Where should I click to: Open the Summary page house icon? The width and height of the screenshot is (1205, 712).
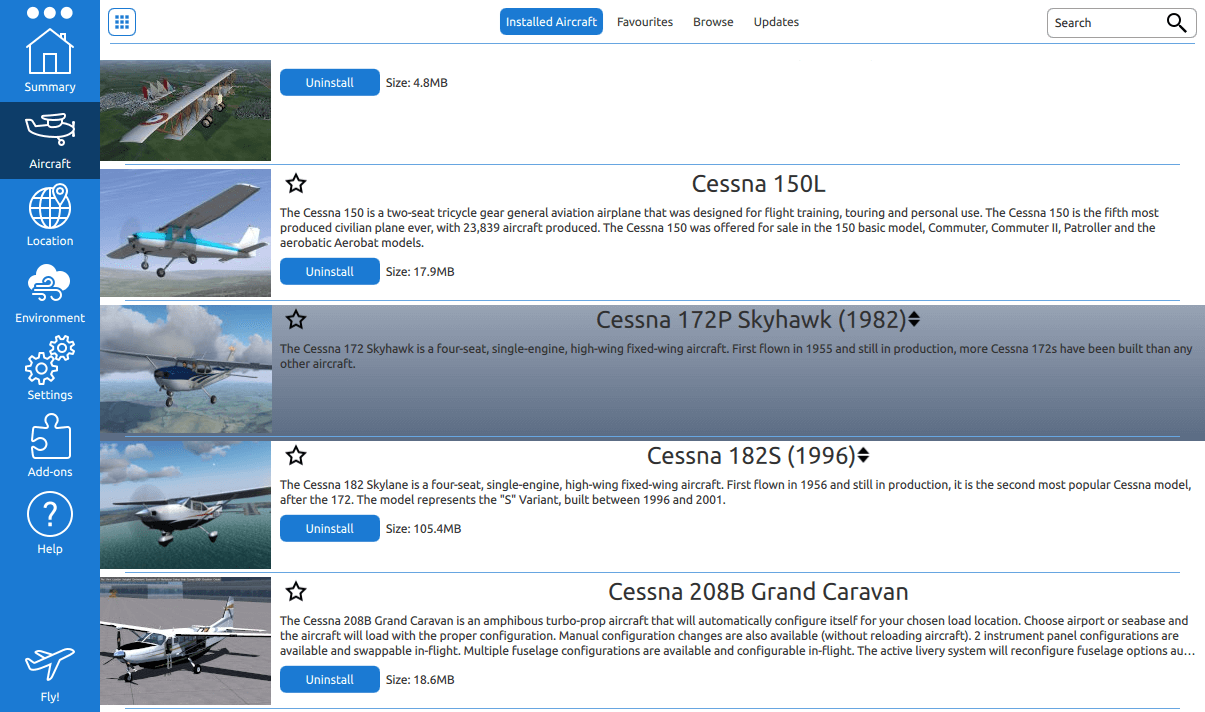click(50, 52)
